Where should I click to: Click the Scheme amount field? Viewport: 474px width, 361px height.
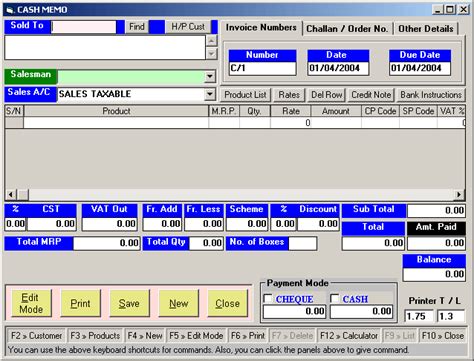[x=247, y=224]
